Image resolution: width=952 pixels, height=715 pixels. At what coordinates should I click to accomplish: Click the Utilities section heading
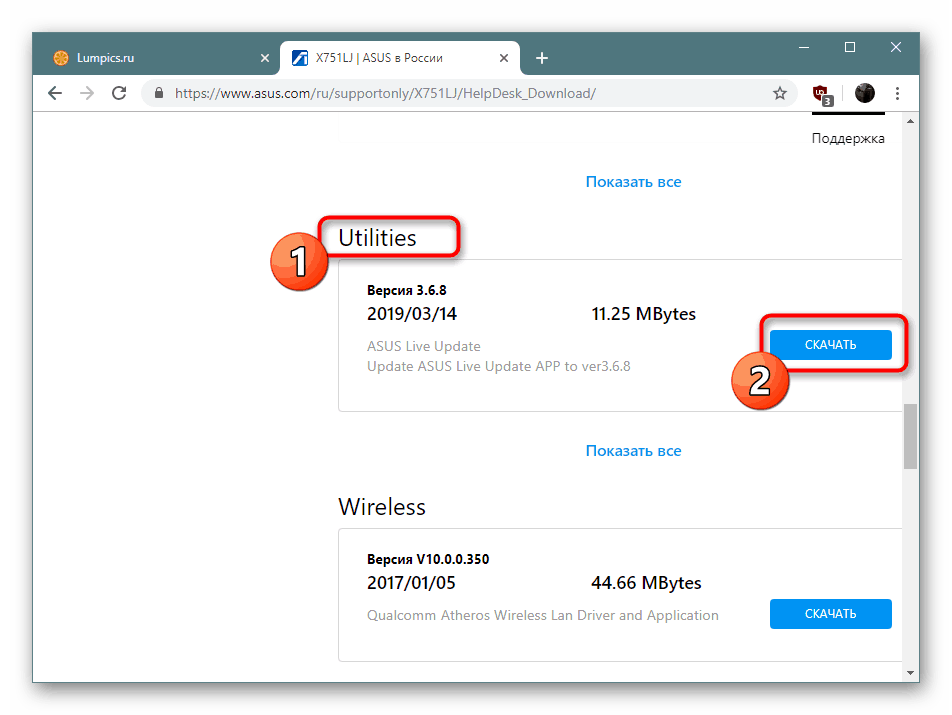pyautogui.click(x=377, y=237)
